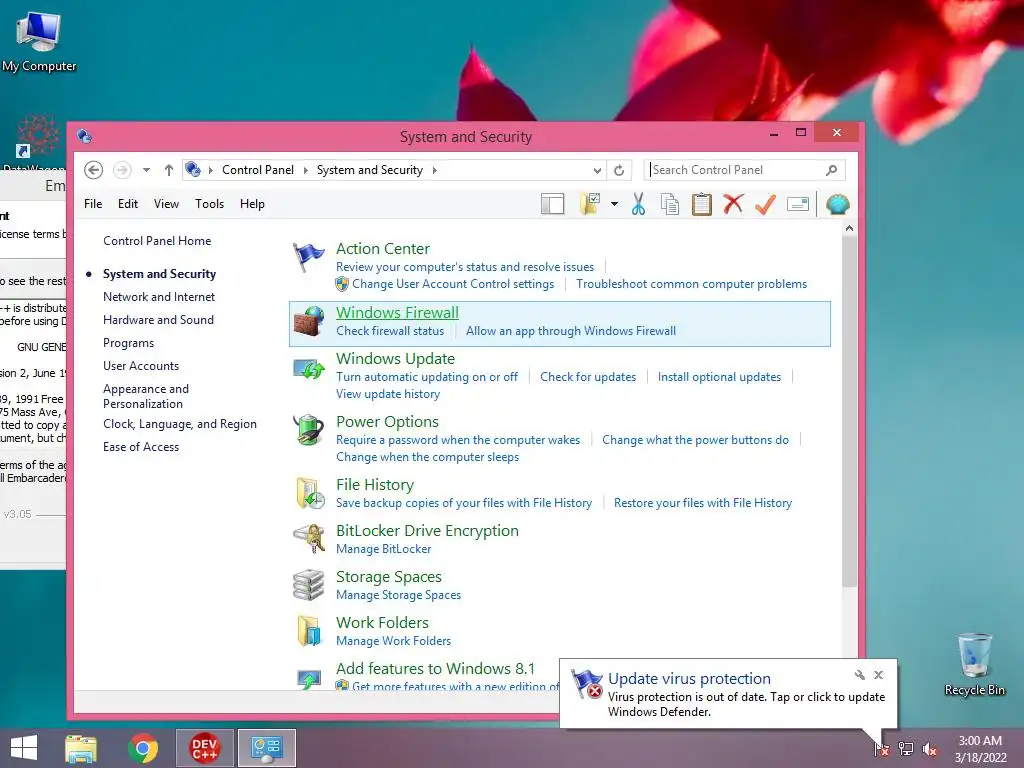Open the My Computer desktop icon

(39, 42)
